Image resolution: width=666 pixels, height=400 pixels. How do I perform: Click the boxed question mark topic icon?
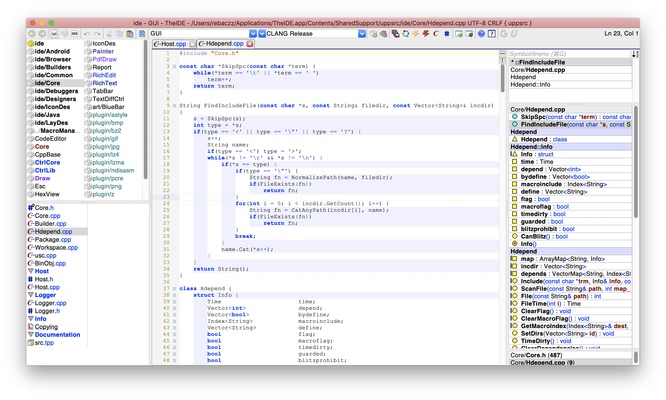(492, 34)
